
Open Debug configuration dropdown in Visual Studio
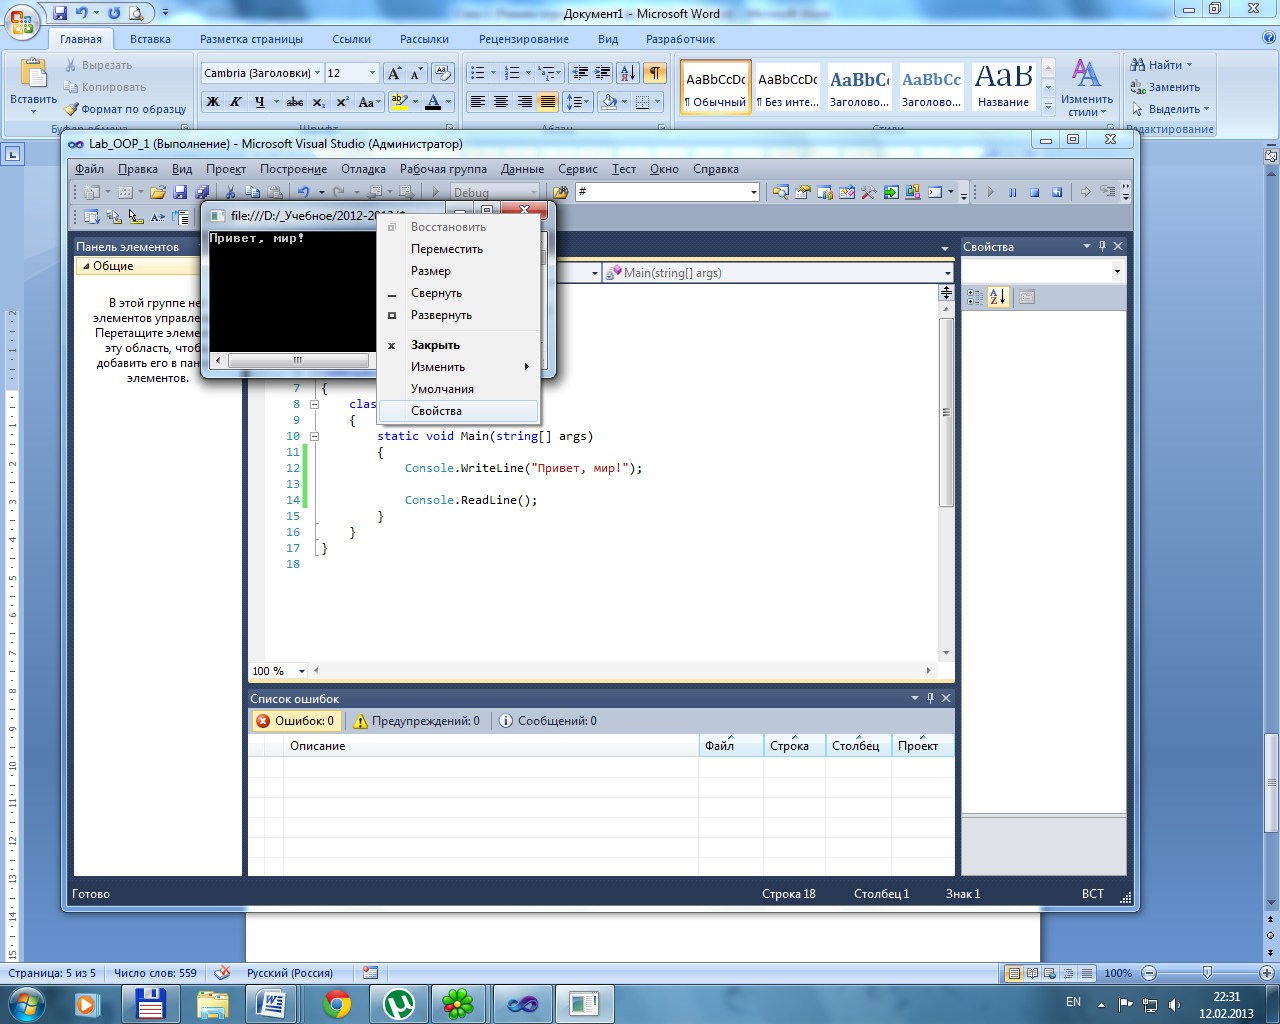click(x=533, y=192)
